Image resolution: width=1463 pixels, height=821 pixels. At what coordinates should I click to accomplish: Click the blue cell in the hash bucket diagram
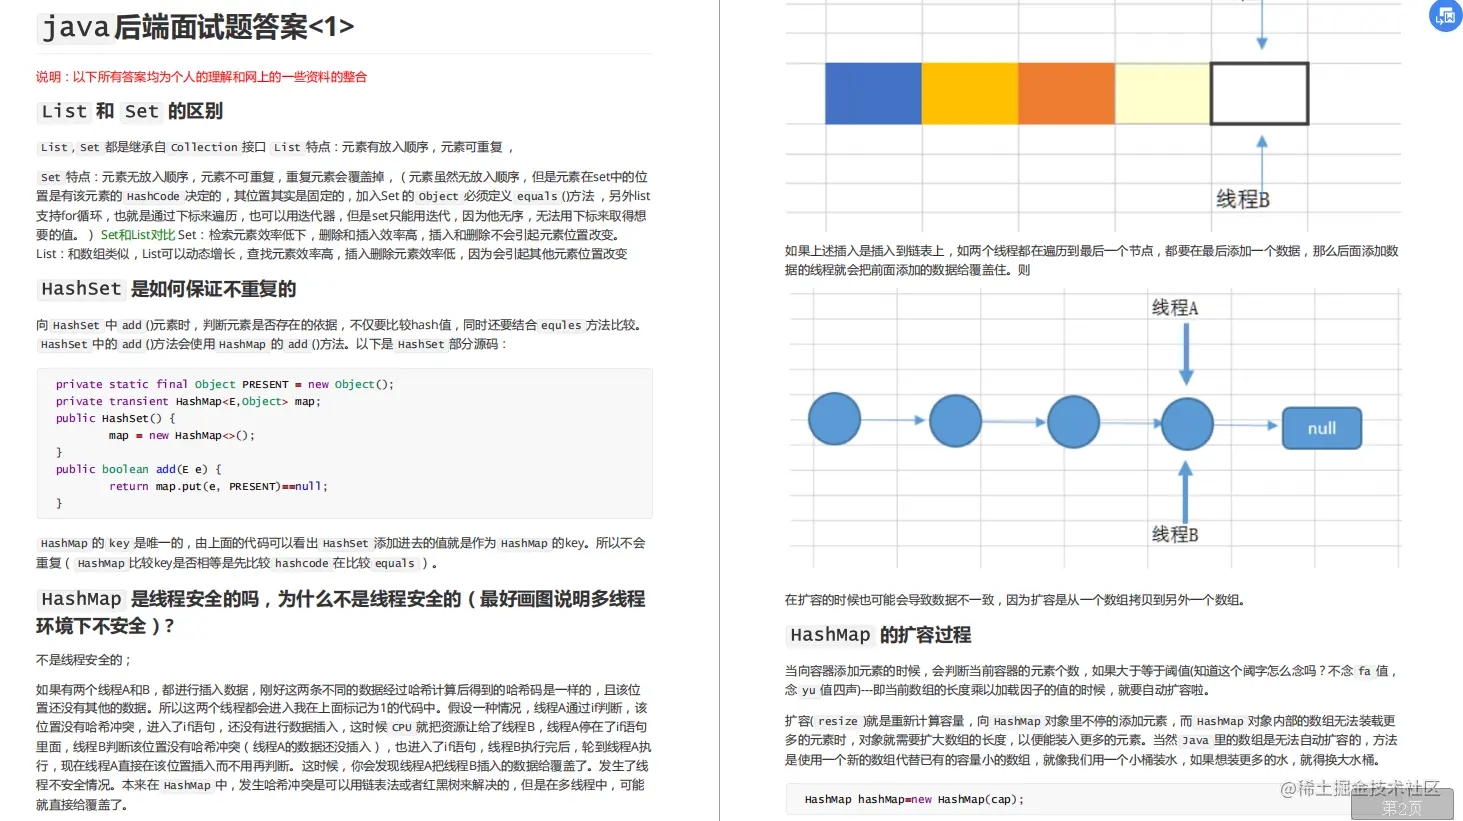point(873,93)
